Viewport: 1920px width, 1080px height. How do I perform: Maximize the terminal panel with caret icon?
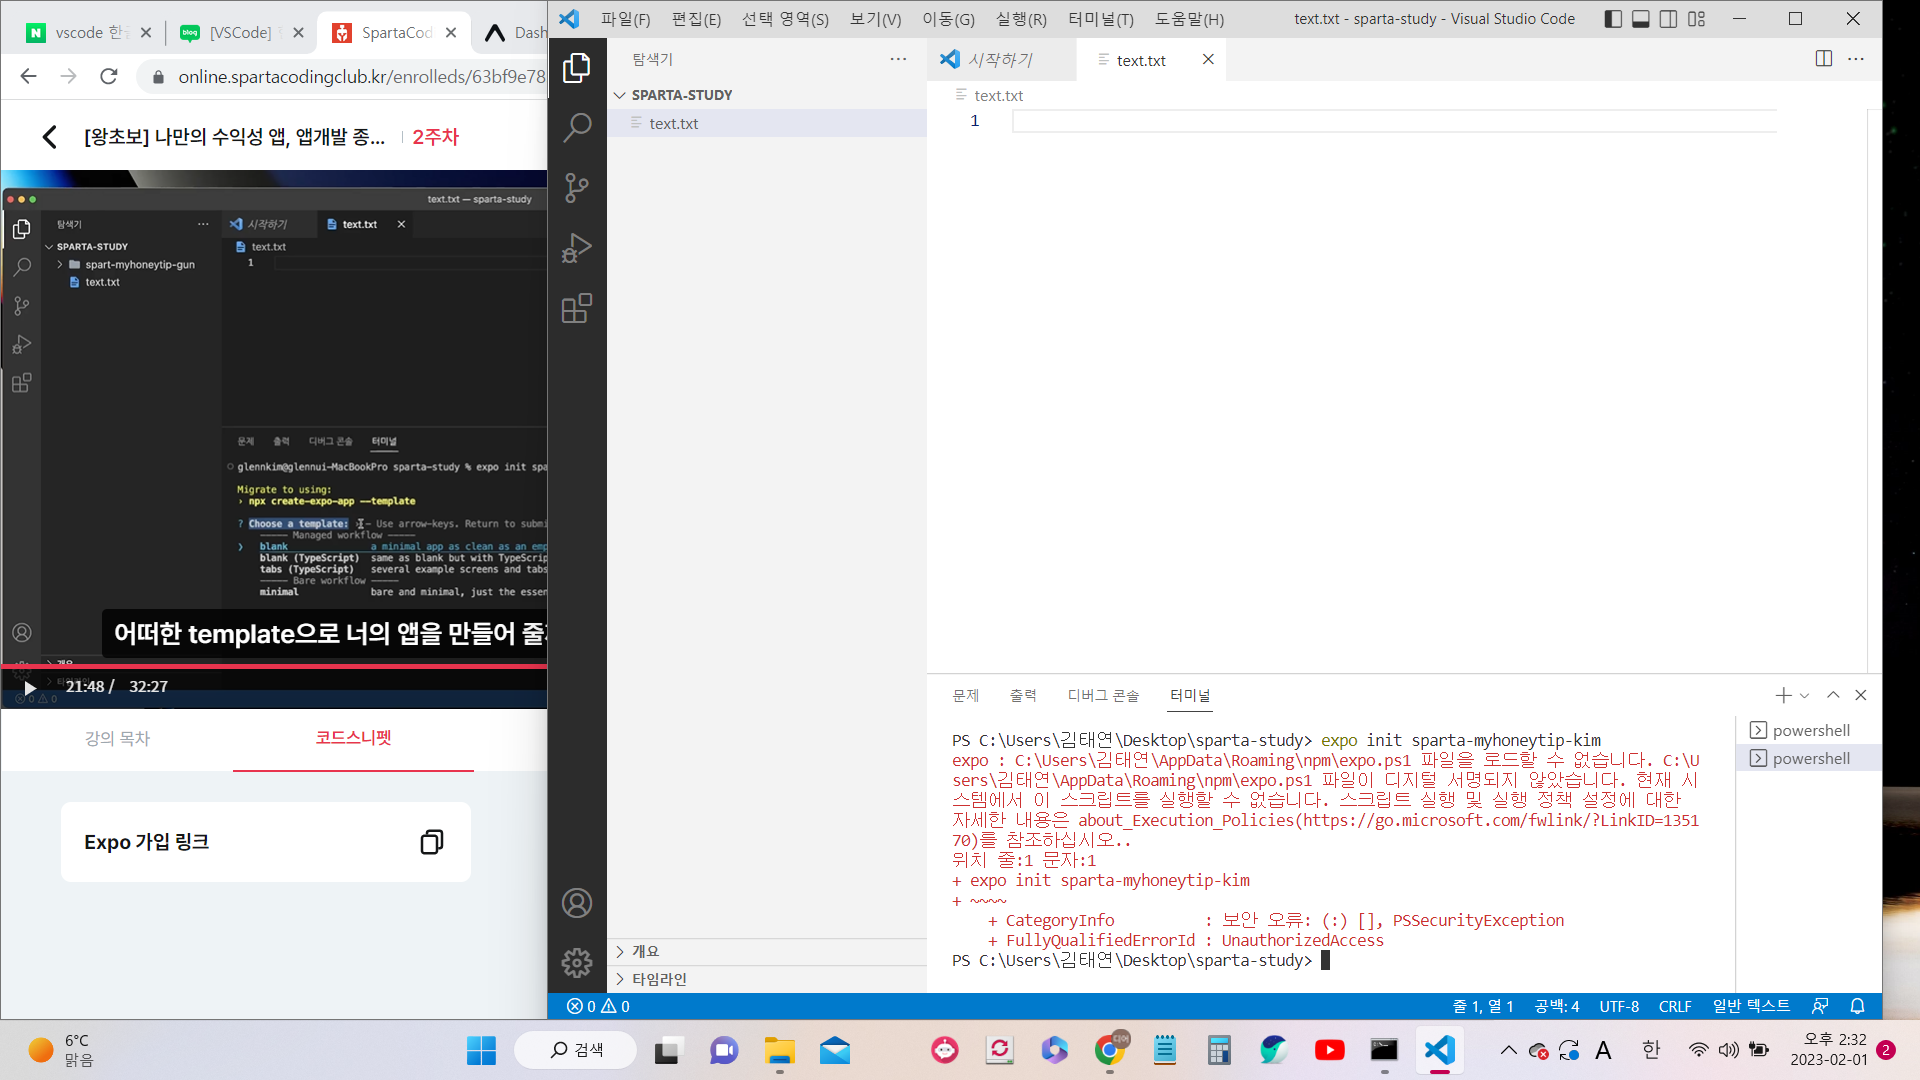click(x=1833, y=695)
